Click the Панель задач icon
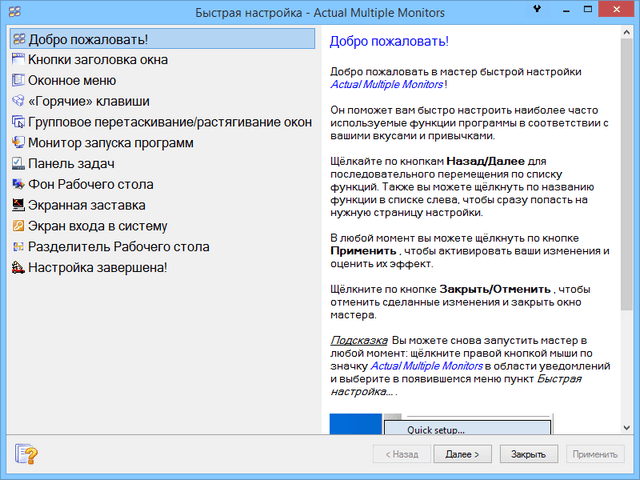 click(18, 164)
